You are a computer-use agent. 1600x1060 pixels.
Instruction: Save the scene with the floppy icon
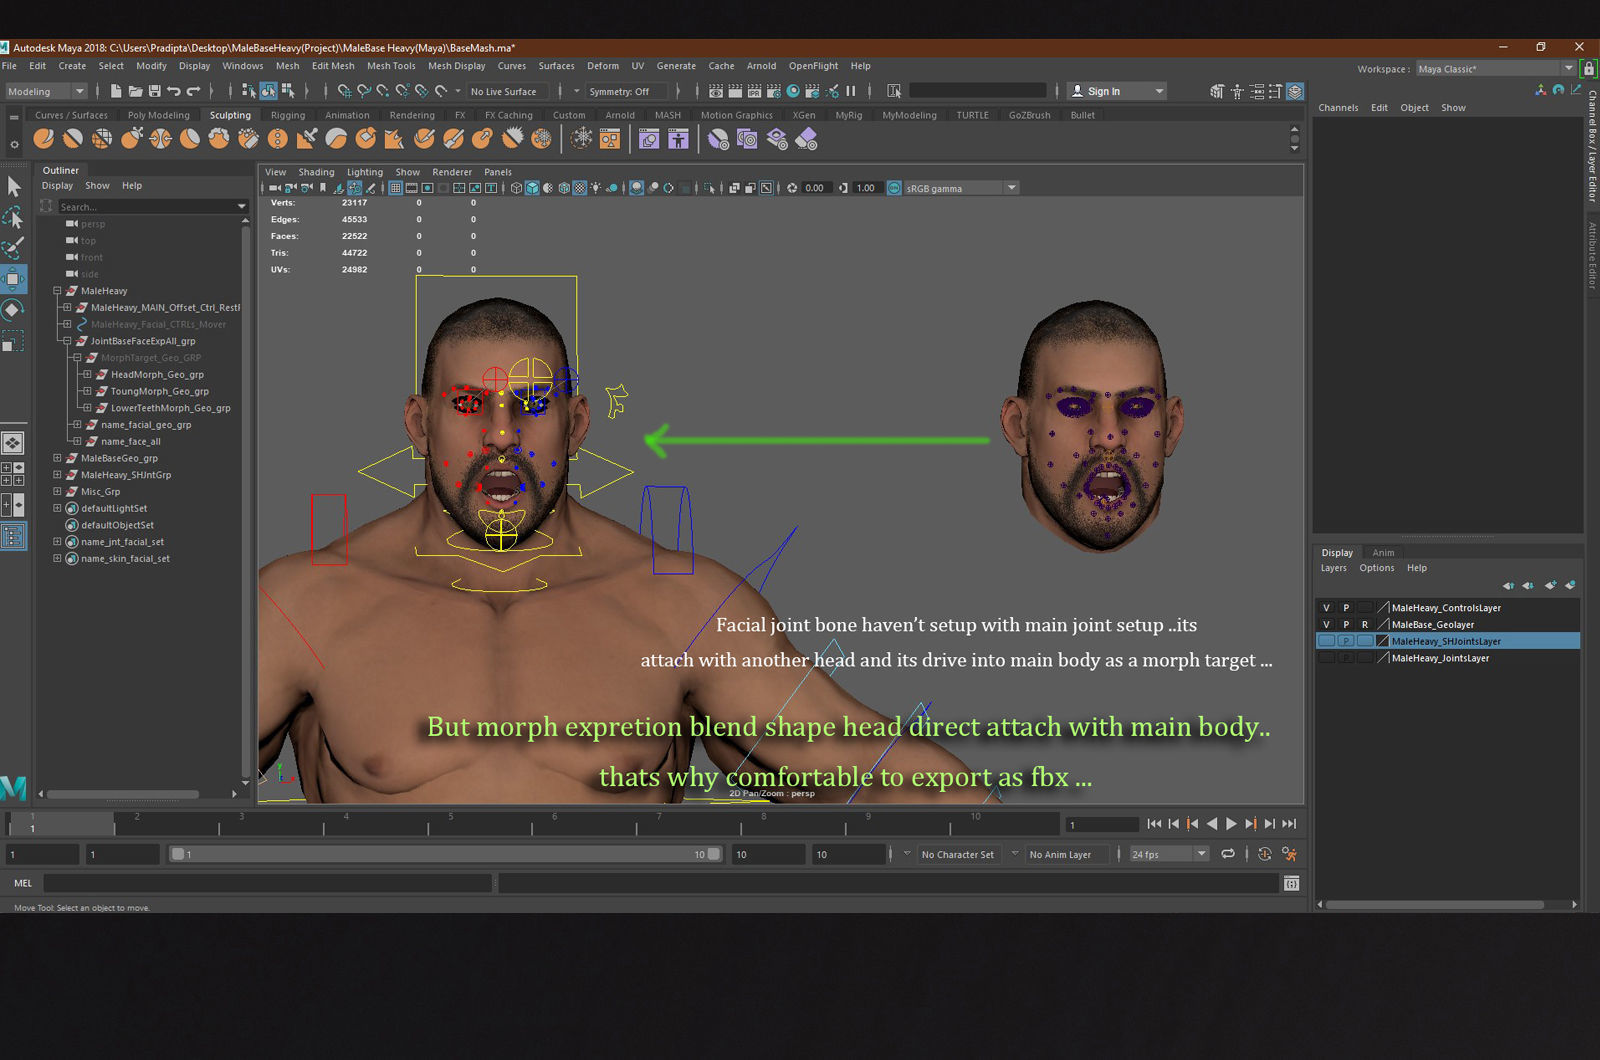154,91
